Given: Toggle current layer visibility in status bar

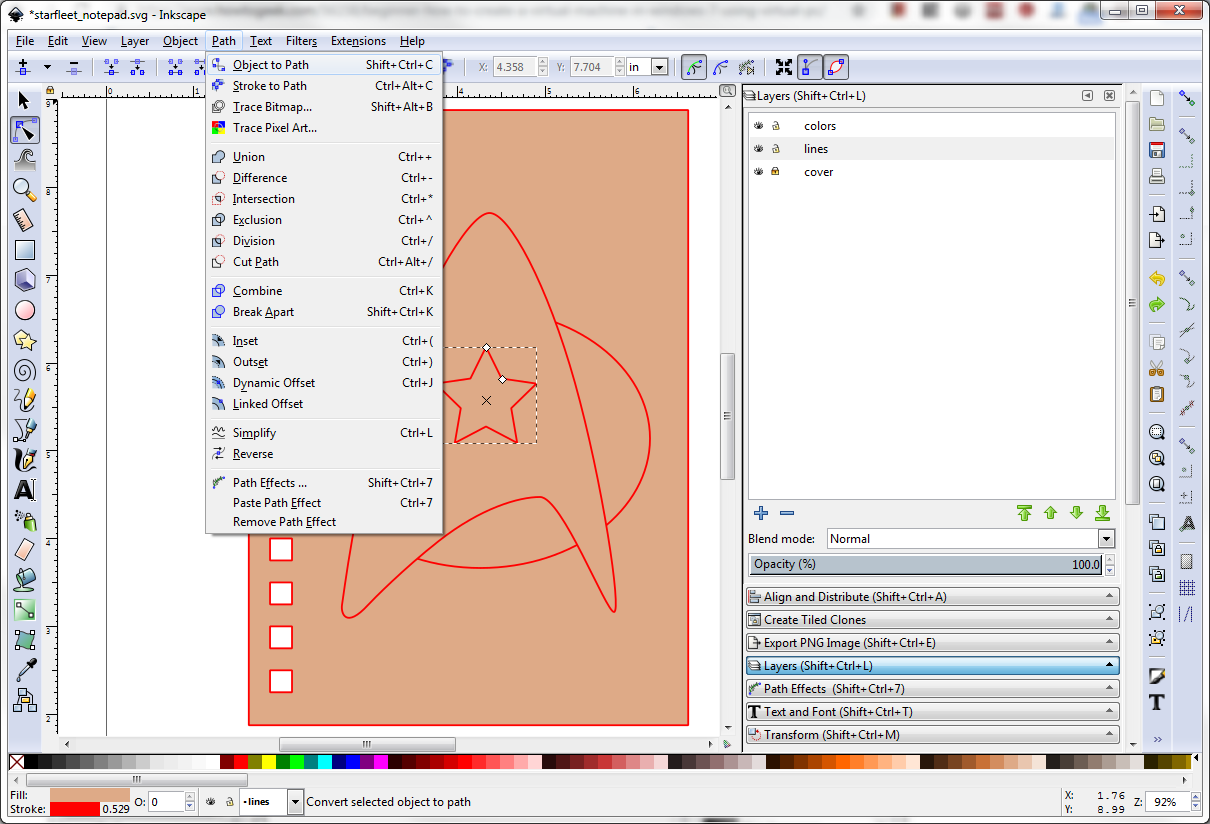Looking at the screenshot, I should click(211, 801).
